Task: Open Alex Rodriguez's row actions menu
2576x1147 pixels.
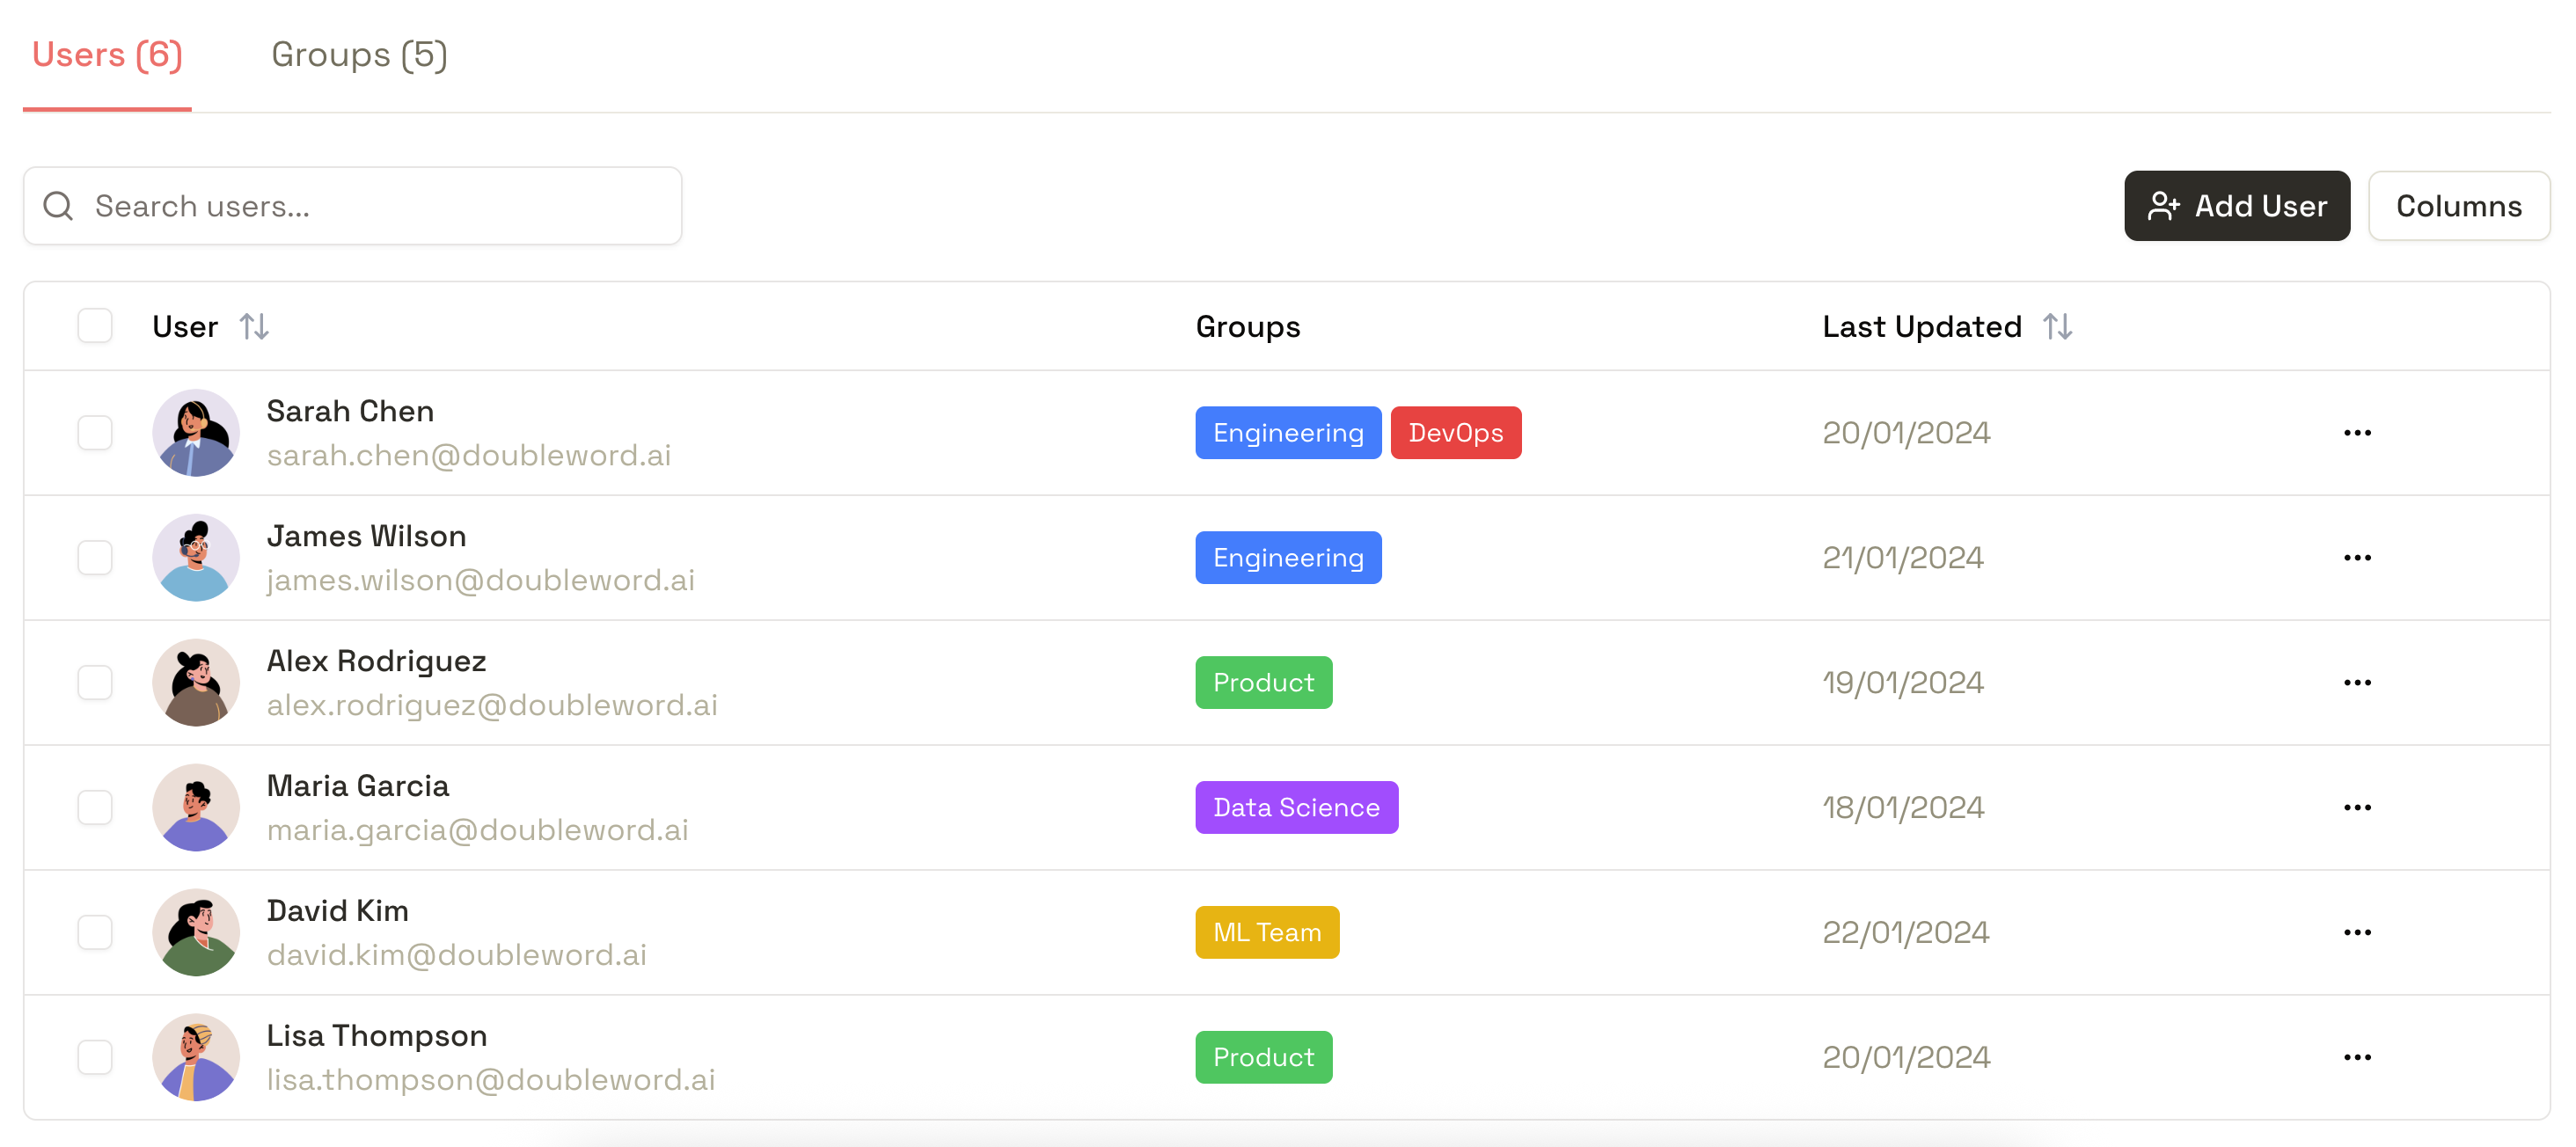Action: pos(2358,682)
